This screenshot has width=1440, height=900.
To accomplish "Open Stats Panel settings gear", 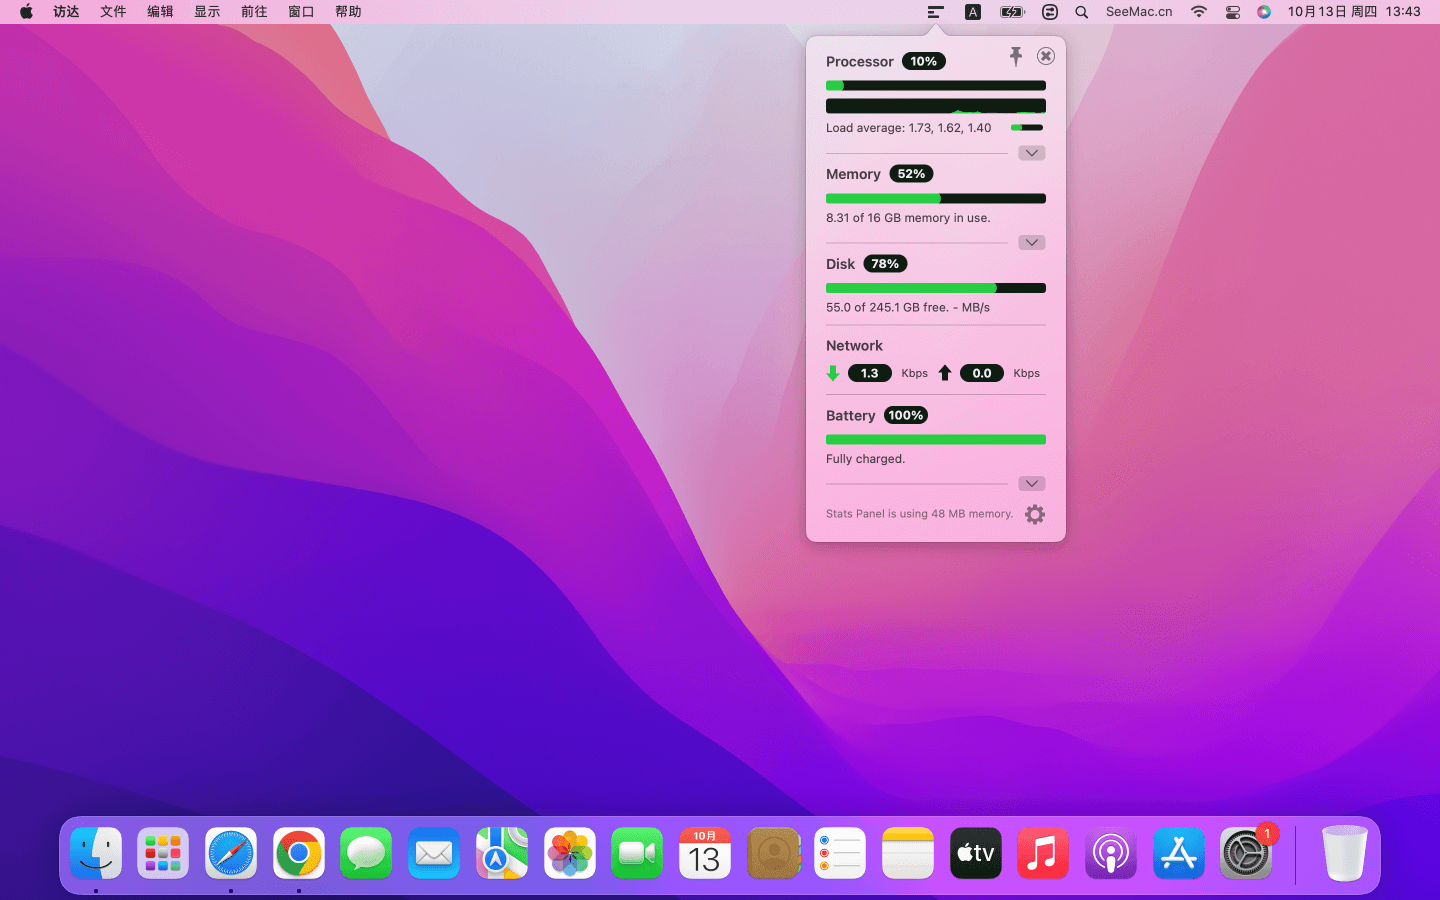I will 1035,514.
